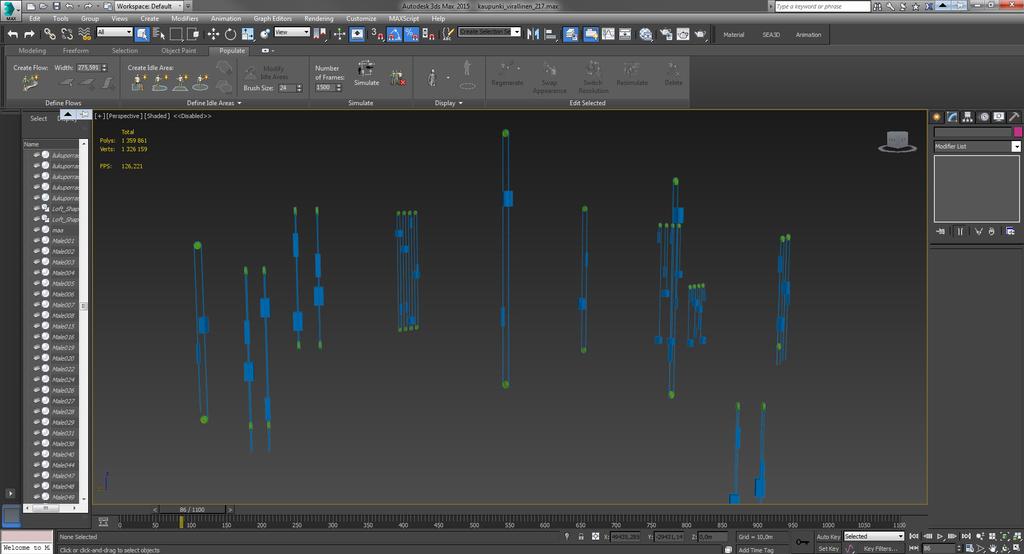Screen dimensions: 1024x554
Task: Select the Move tool
Action: [x=213, y=34]
